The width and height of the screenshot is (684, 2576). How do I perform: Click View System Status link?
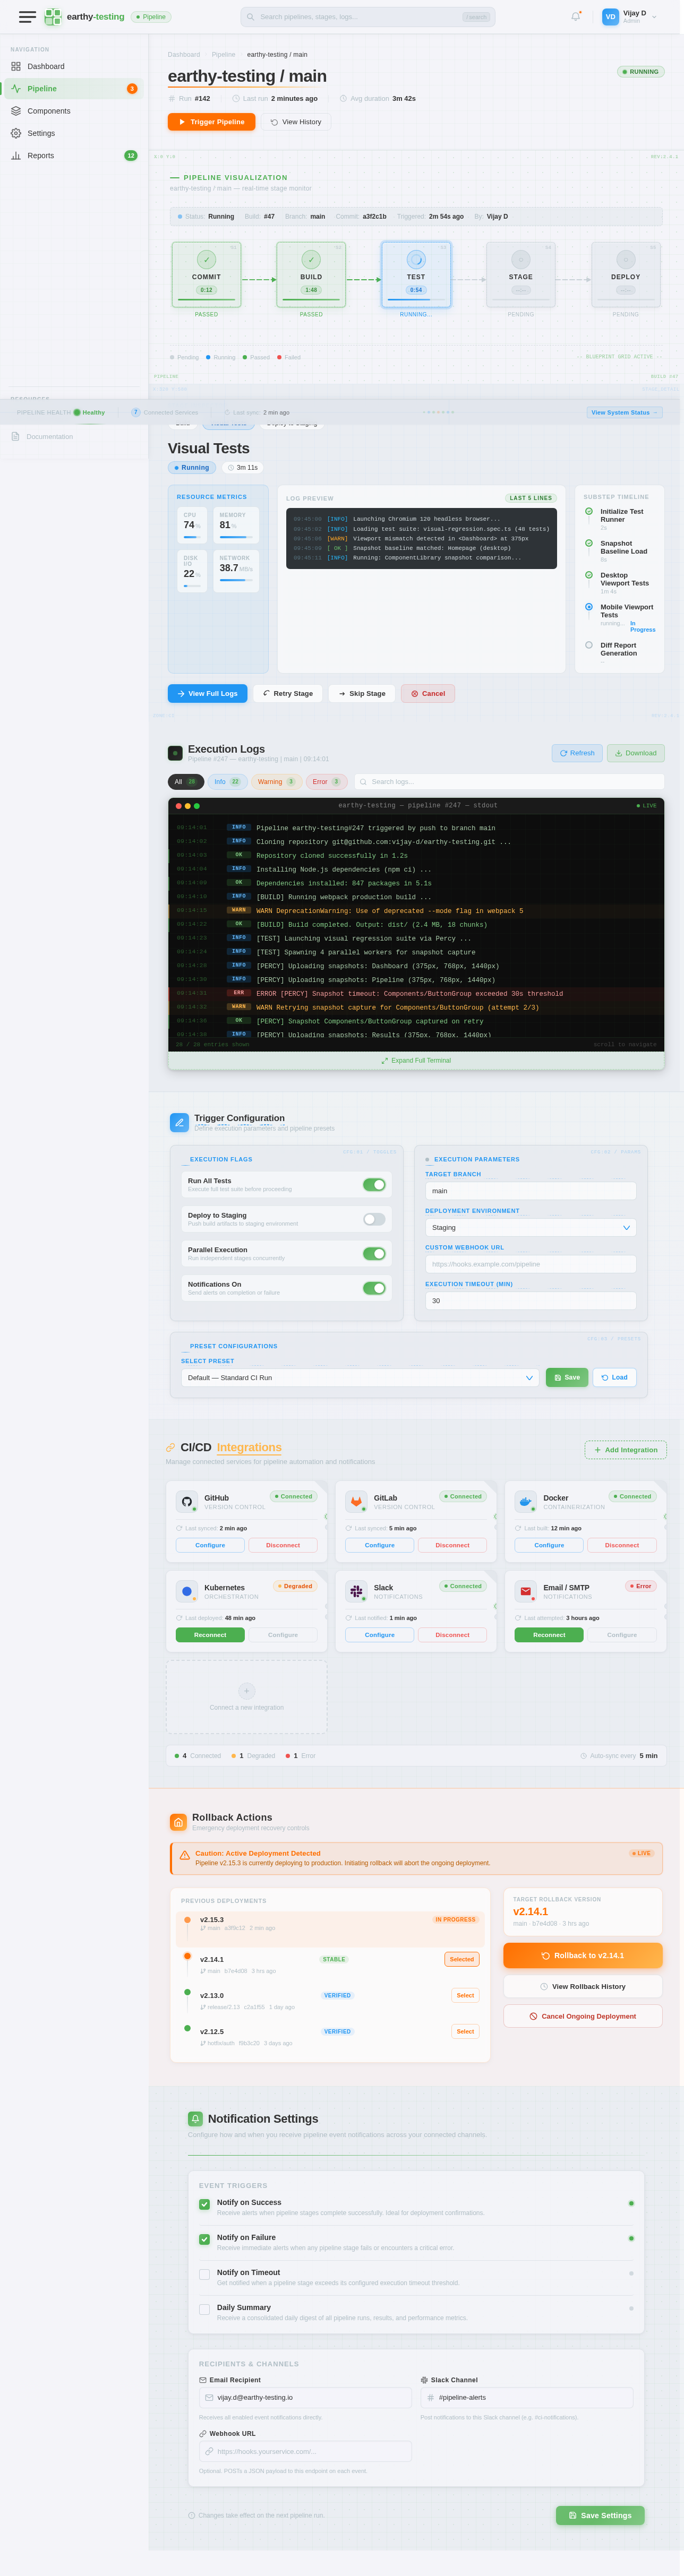pyautogui.click(x=624, y=412)
